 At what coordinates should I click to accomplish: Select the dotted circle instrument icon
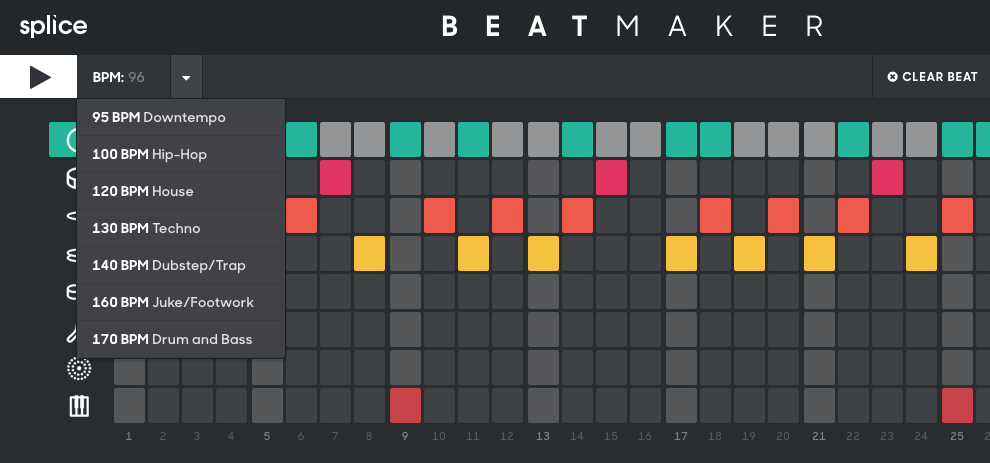click(79, 368)
